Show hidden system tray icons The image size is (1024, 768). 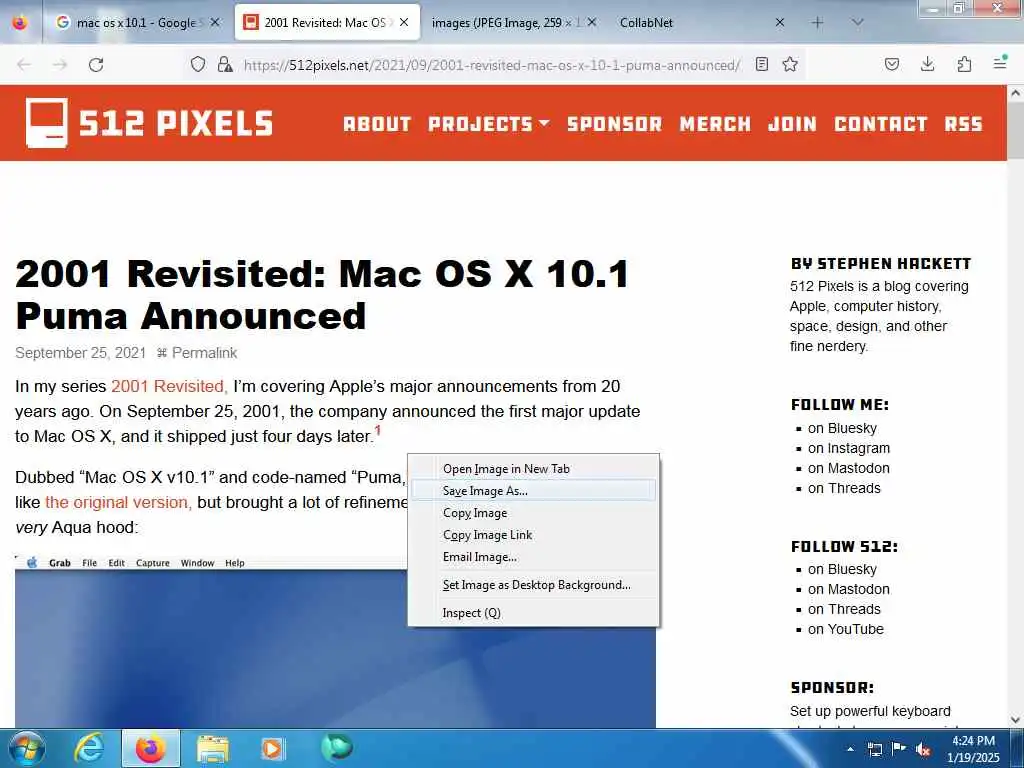tap(850, 749)
